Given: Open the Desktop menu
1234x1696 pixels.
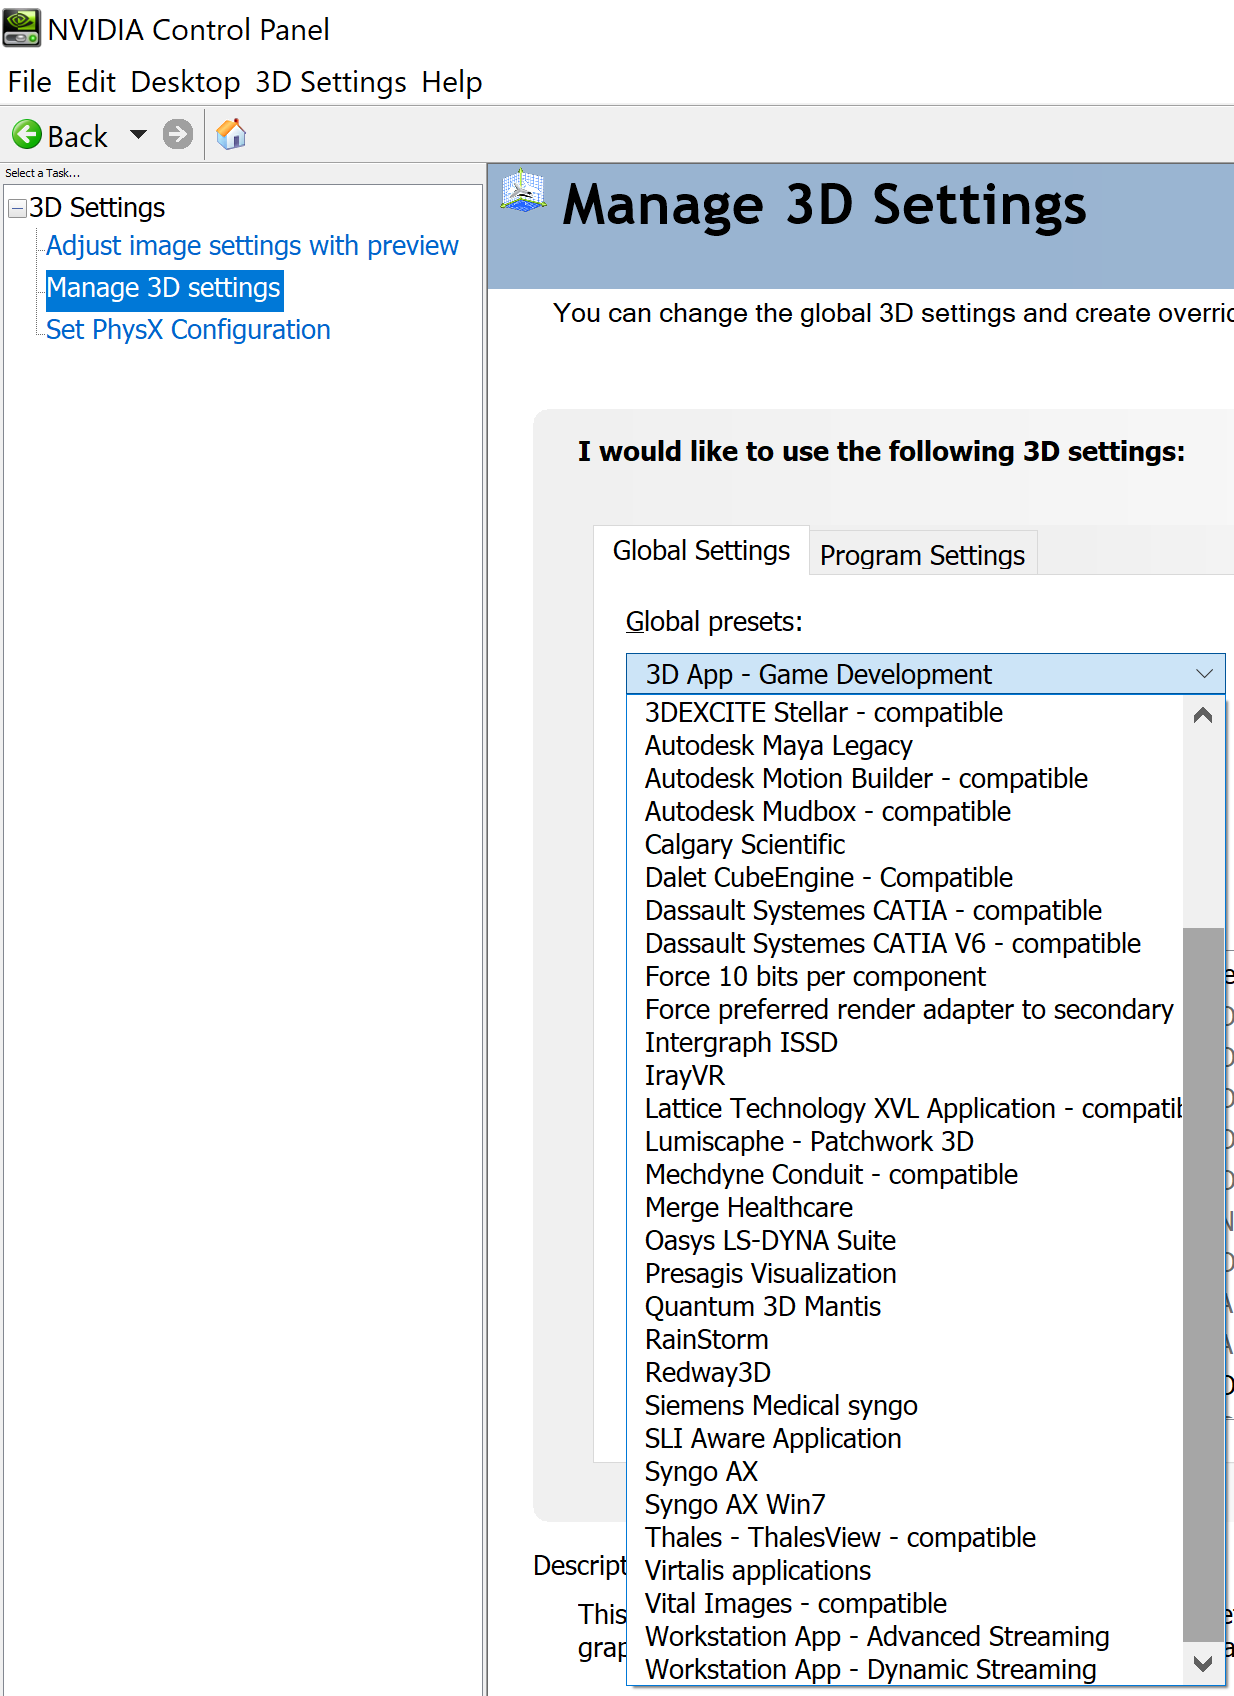Looking at the screenshot, I should pyautogui.click(x=185, y=82).
